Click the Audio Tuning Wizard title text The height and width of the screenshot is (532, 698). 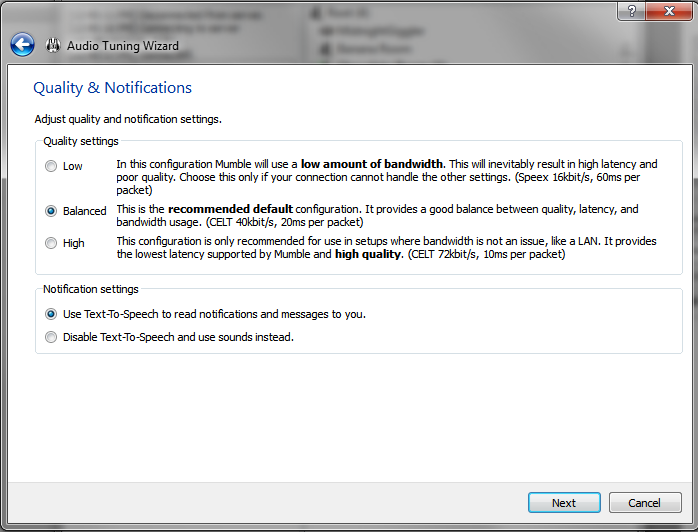123,46
